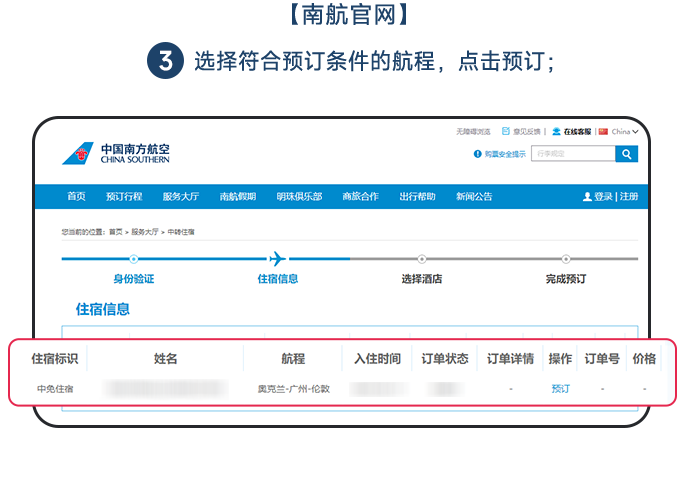Click the 入住时间 column header
The height and width of the screenshot is (491, 696).
pyautogui.click(x=377, y=359)
